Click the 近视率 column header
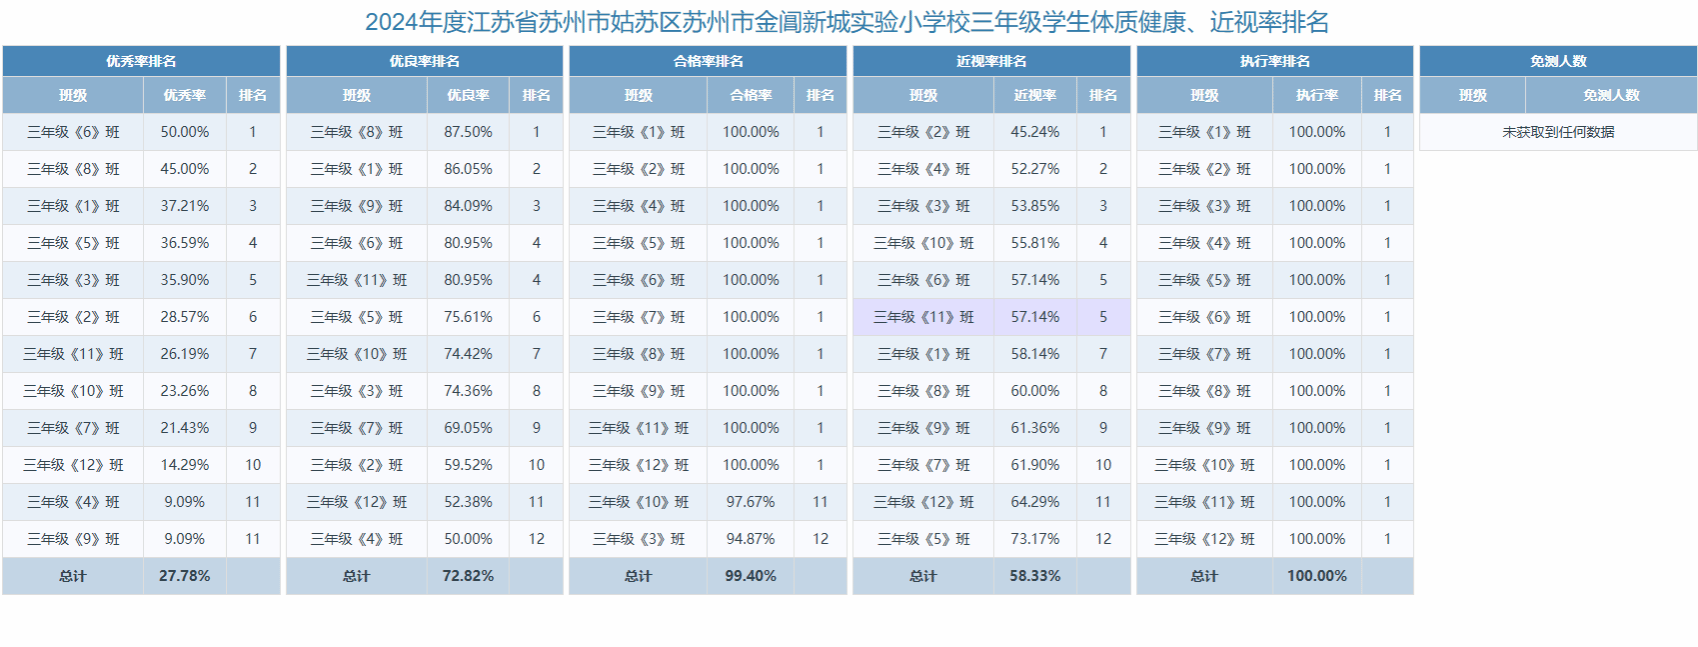1698x647 pixels. pos(1035,95)
